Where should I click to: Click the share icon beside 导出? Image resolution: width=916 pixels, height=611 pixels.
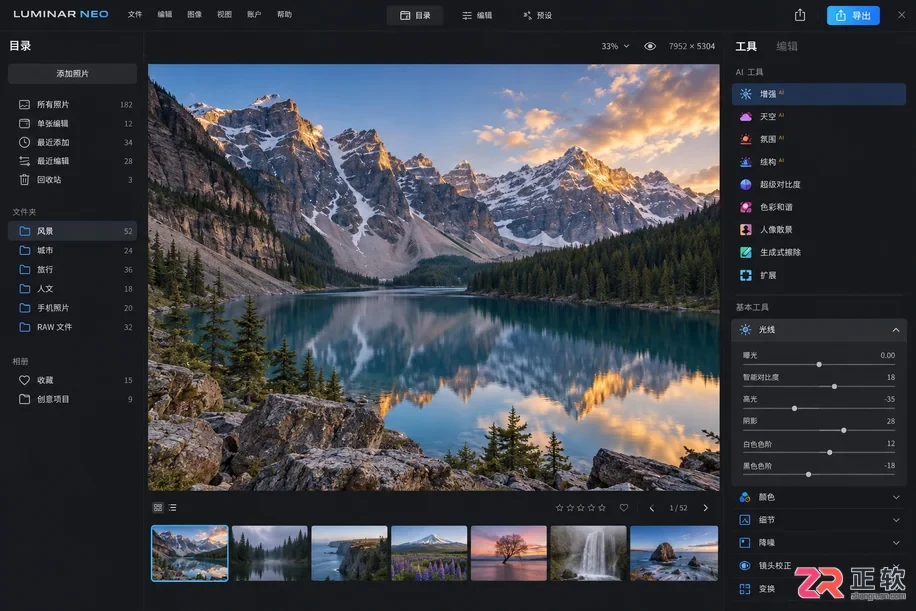click(800, 15)
